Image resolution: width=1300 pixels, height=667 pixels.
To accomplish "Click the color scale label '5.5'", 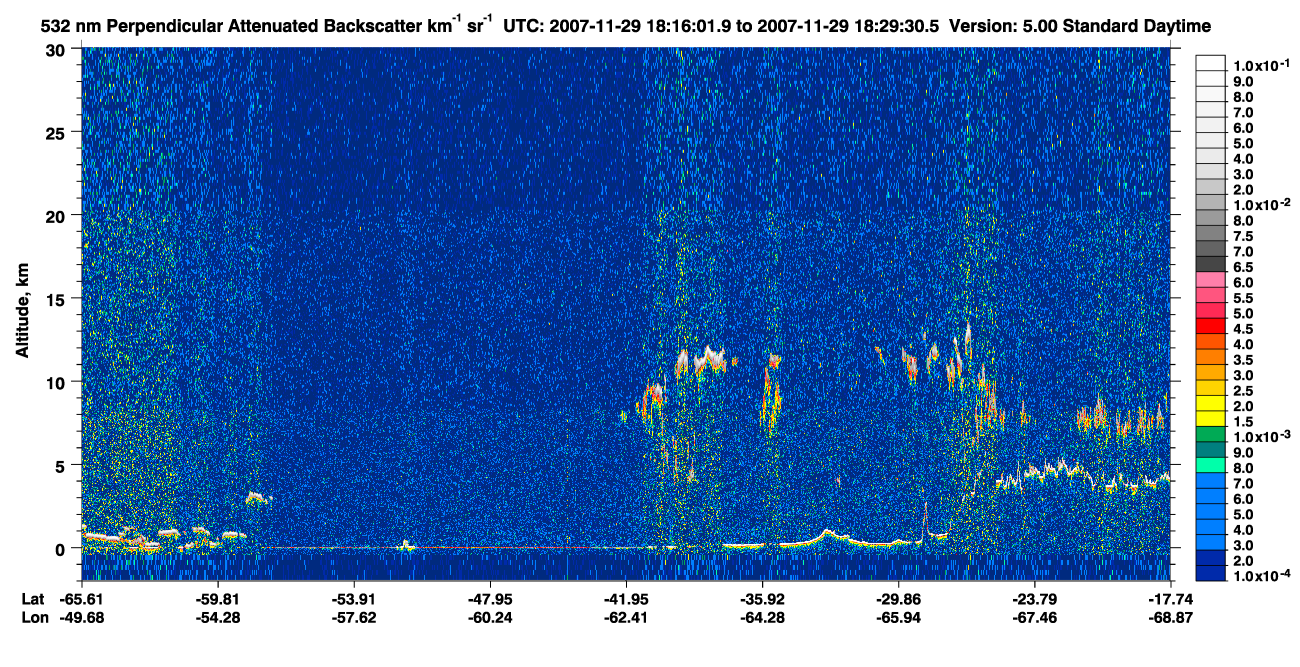I will click(1242, 298).
